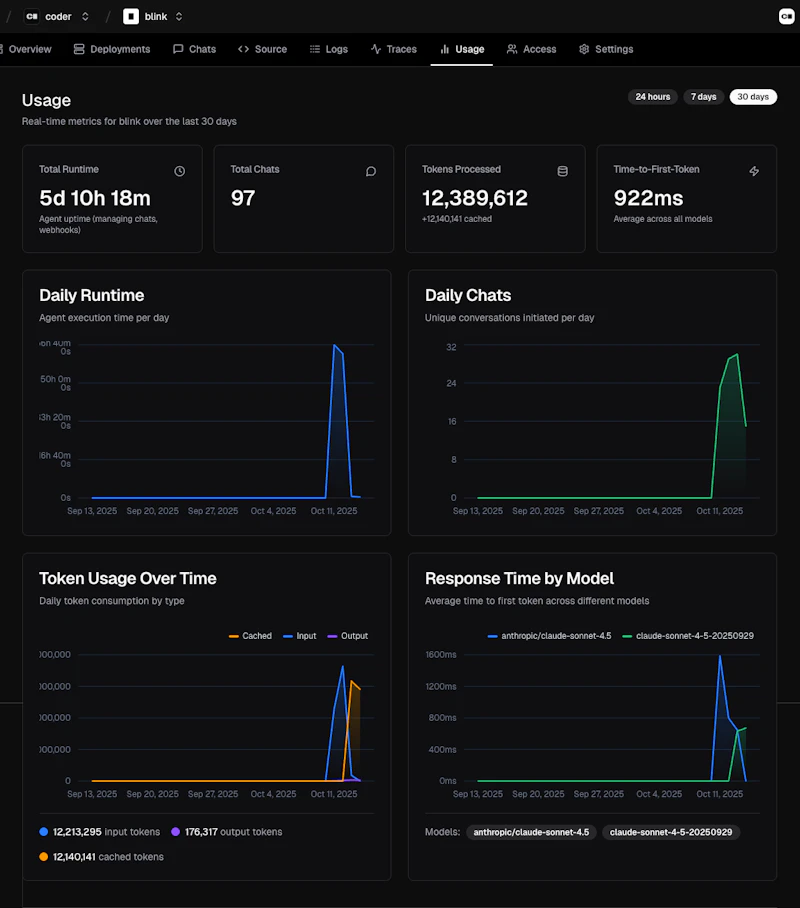
Task: Click the user avatar in top right
Action: tap(786, 16)
